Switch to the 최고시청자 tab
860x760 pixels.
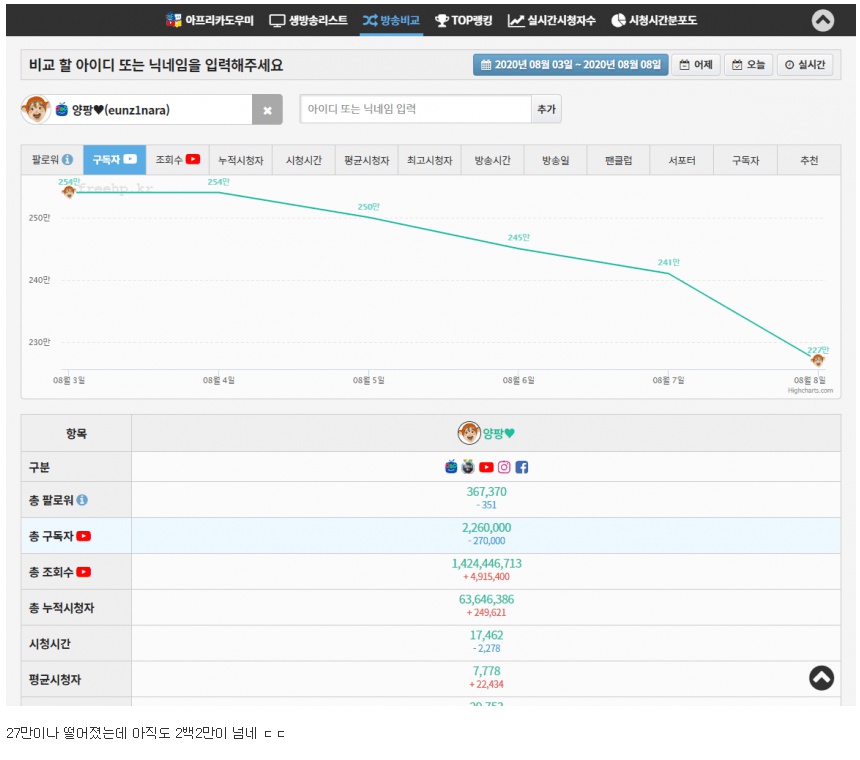429,160
